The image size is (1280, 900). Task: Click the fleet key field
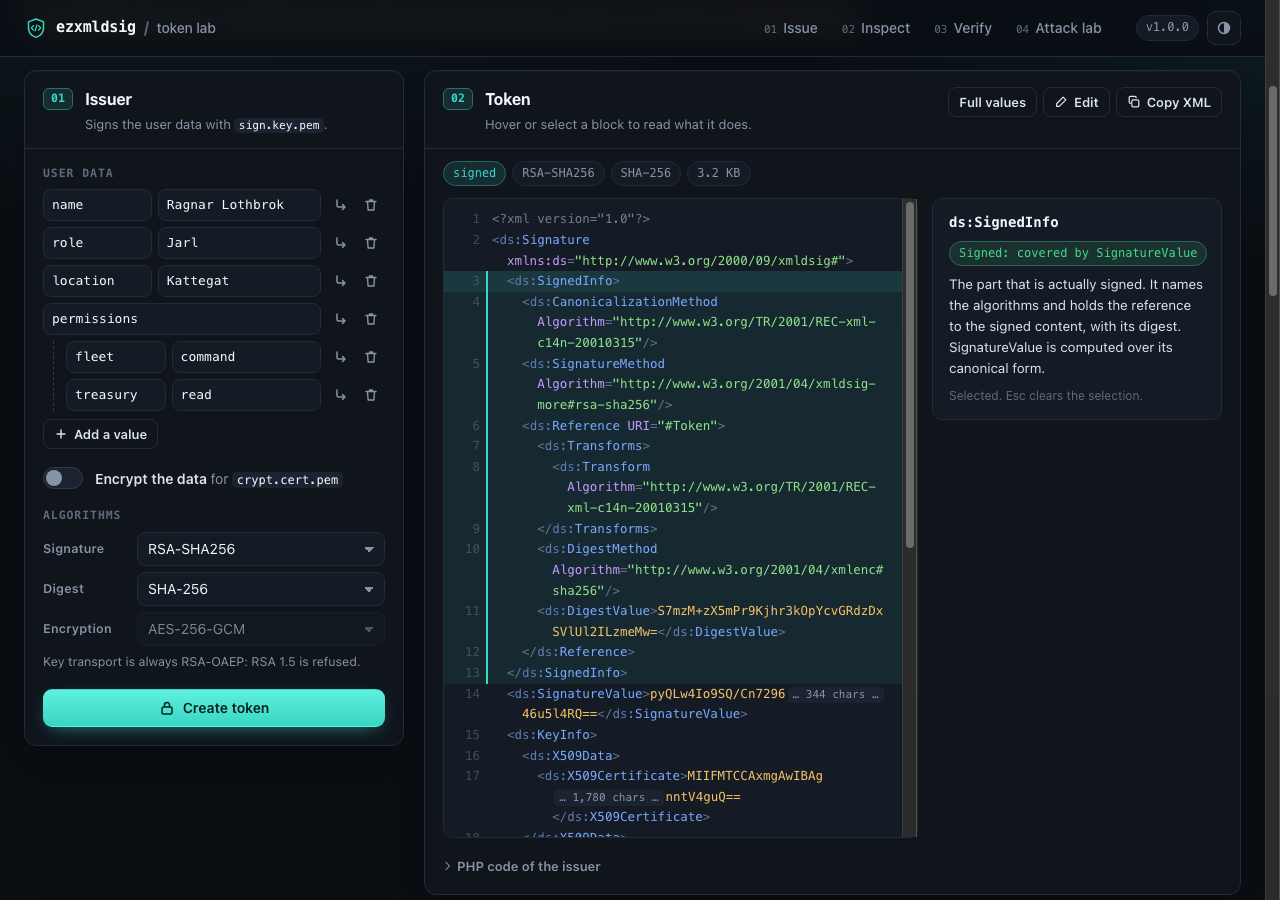click(116, 357)
